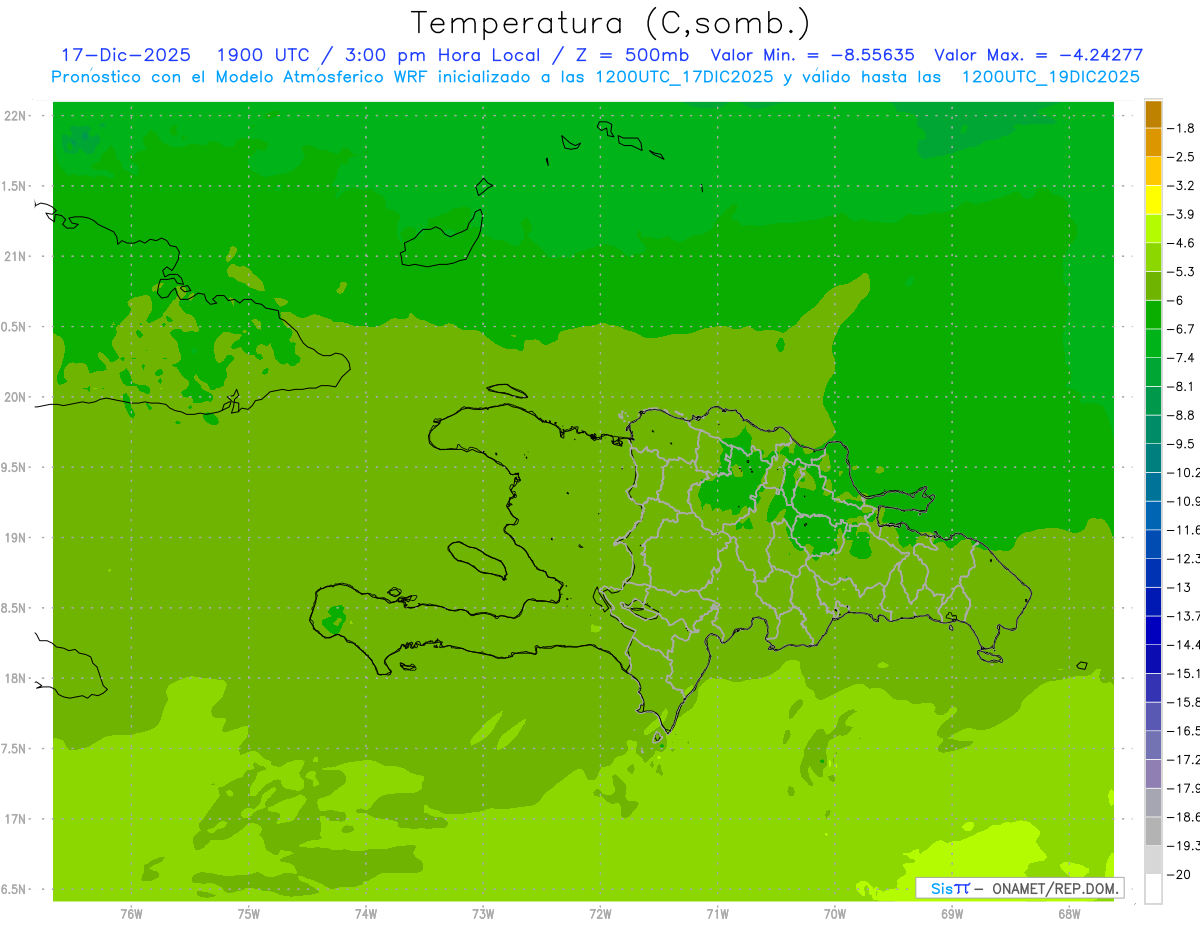The height and width of the screenshot is (927, 1200).
Task: Click the legend value "-5.3"
Action: [x=1181, y=271]
